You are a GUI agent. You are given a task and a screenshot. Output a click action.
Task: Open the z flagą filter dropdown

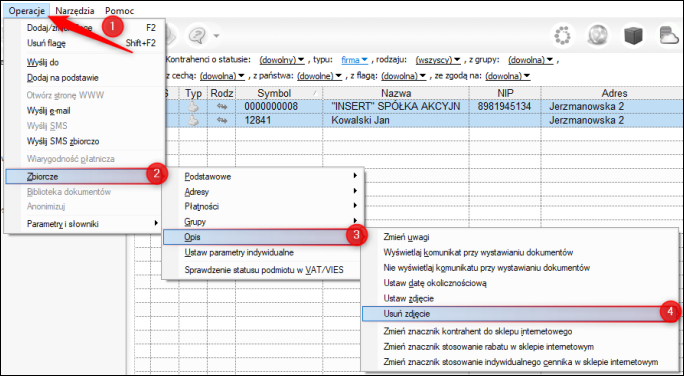point(404,76)
